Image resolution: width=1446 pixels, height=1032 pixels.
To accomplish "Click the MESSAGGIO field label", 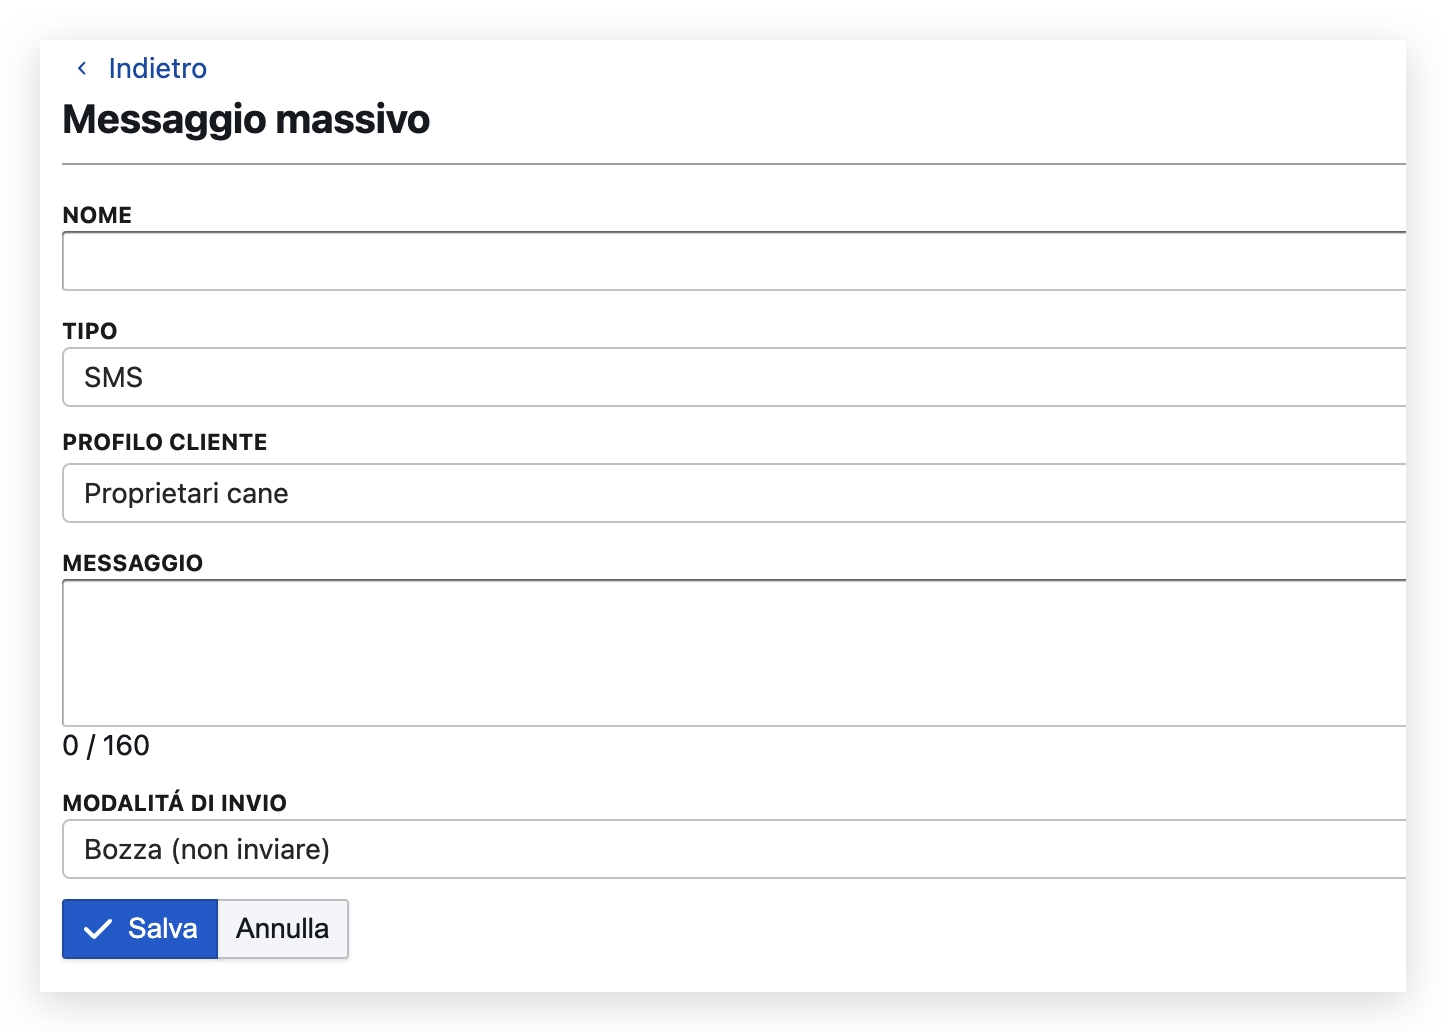I will click(133, 563).
